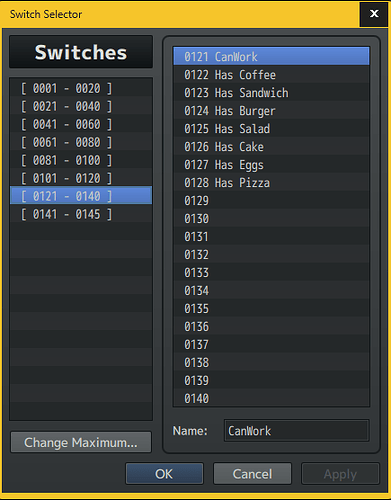Select switch 0127 Has Eggs
The height and width of the screenshot is (500, 391).
[271, 165]
